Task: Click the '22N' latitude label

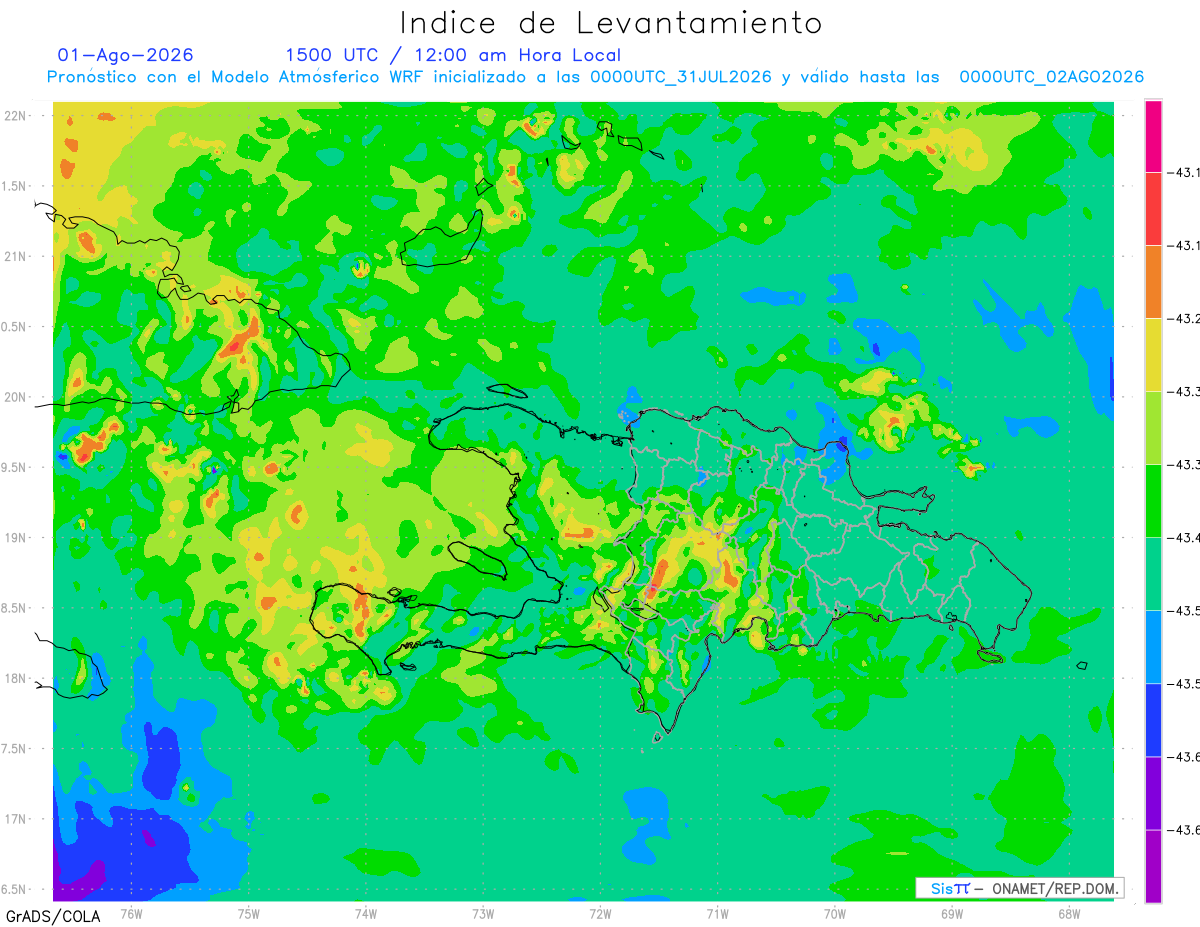Action: click(16, 116)
